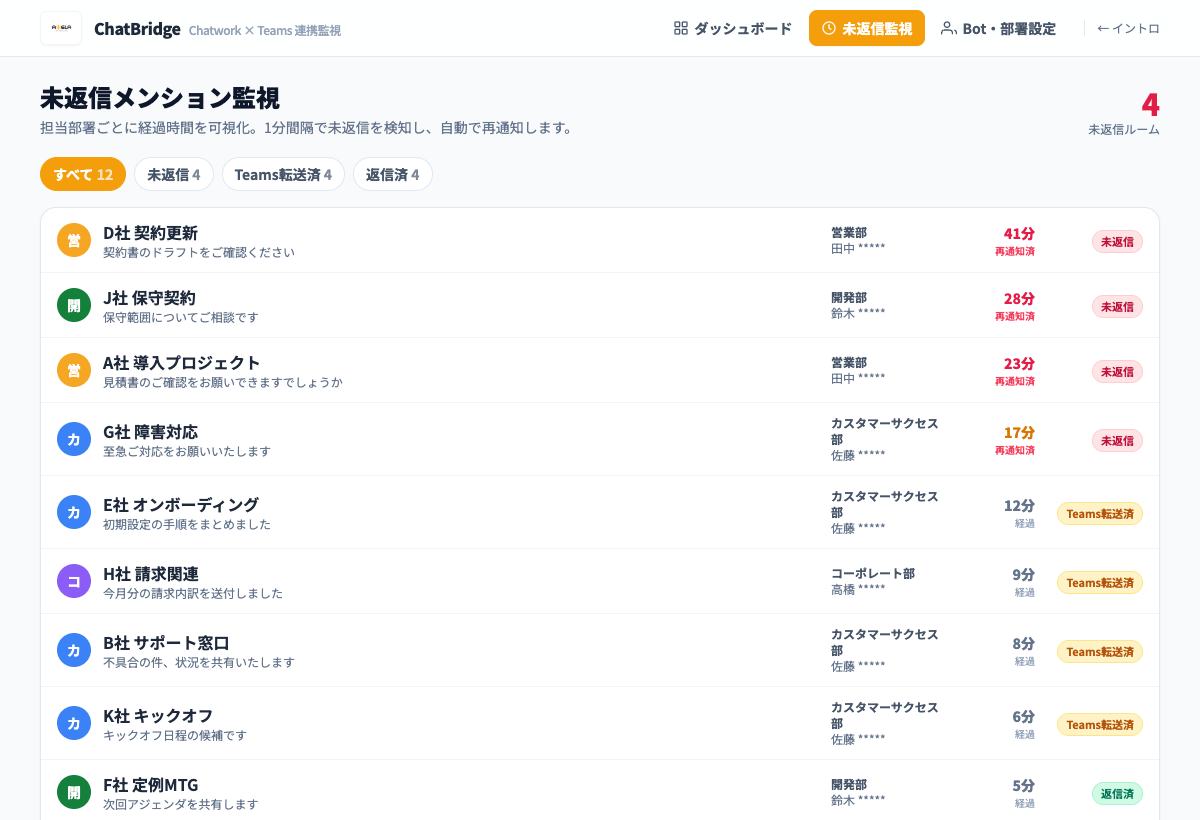Click 未返信 badge on G社 row
The width and height of the screenshot is (1200, 820).
(x=1117, y=440)
